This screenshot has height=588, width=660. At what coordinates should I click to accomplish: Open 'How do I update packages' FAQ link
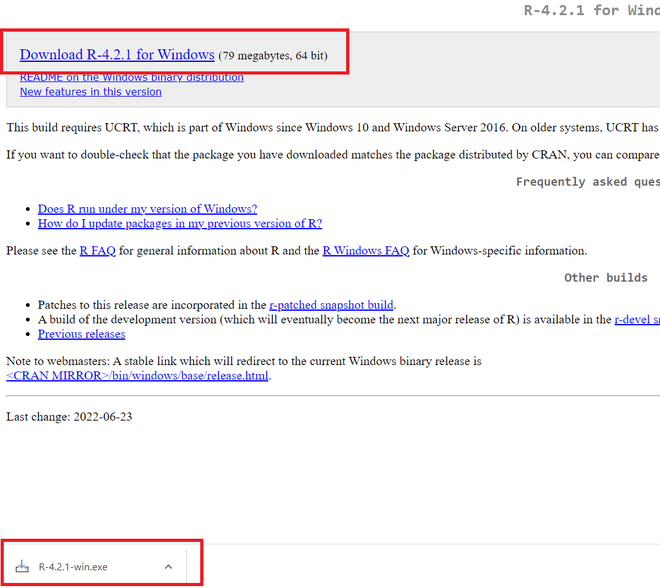pos(180,223)
